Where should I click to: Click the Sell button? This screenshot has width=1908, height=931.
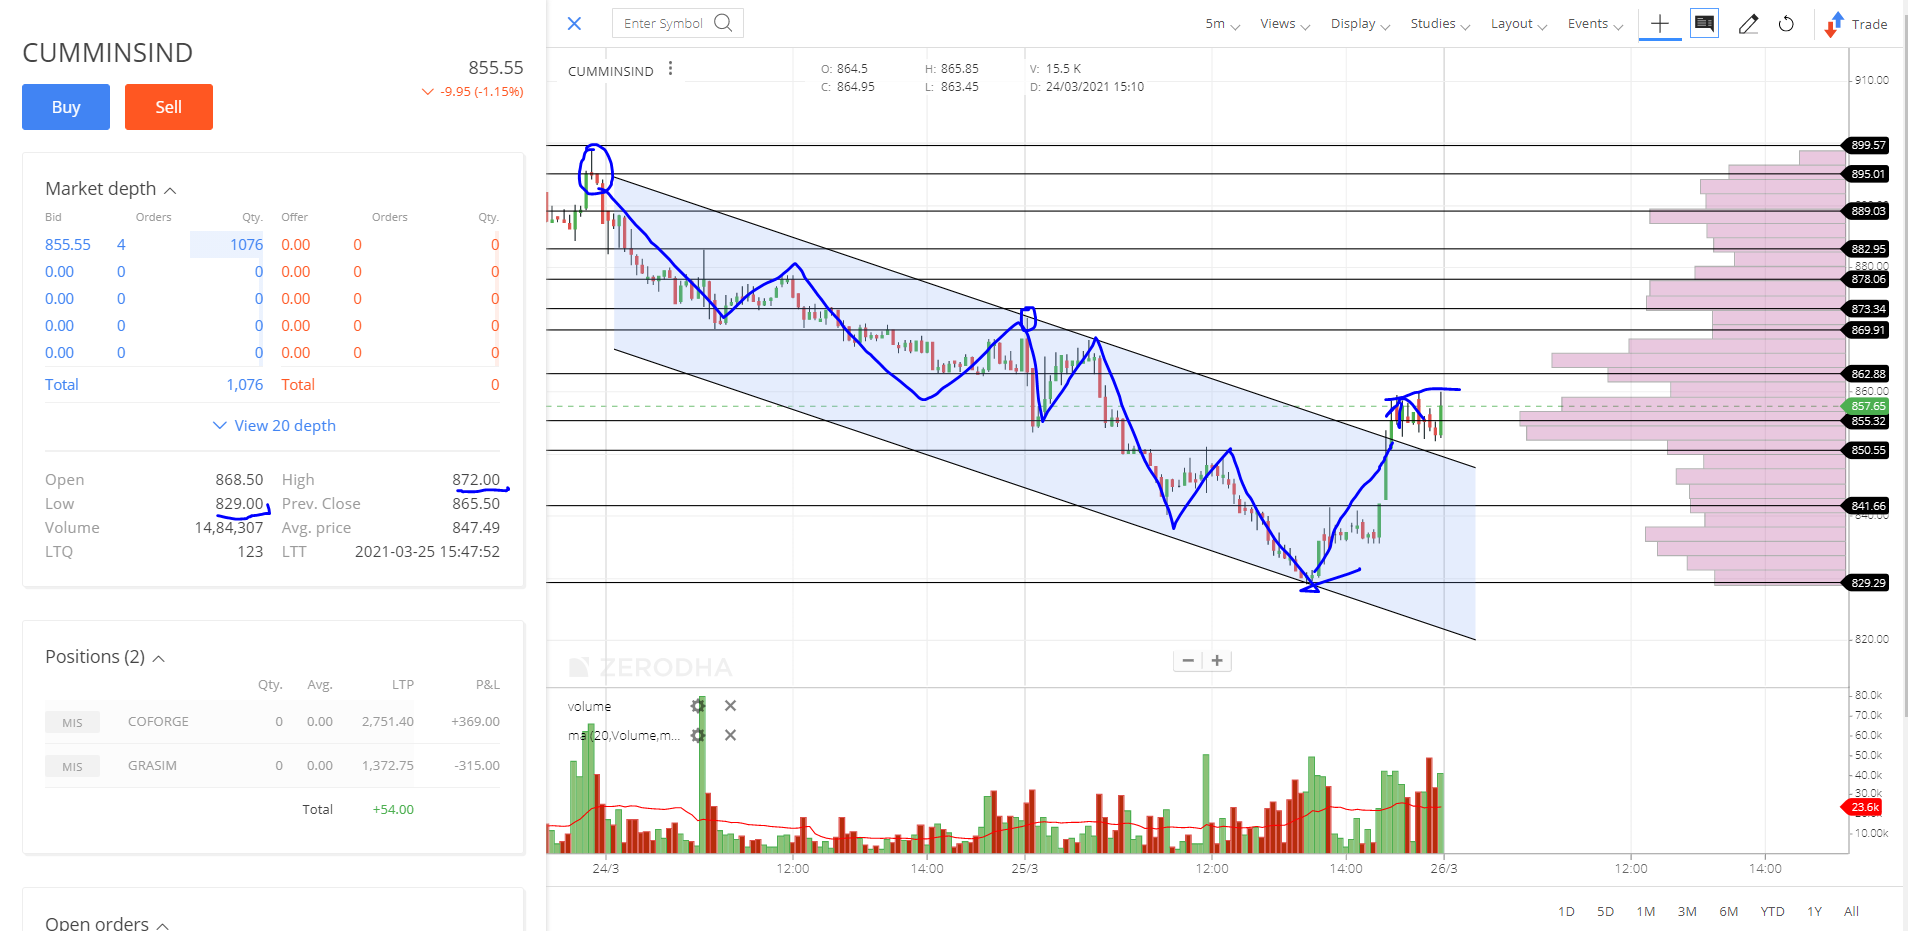click(169, 107)
